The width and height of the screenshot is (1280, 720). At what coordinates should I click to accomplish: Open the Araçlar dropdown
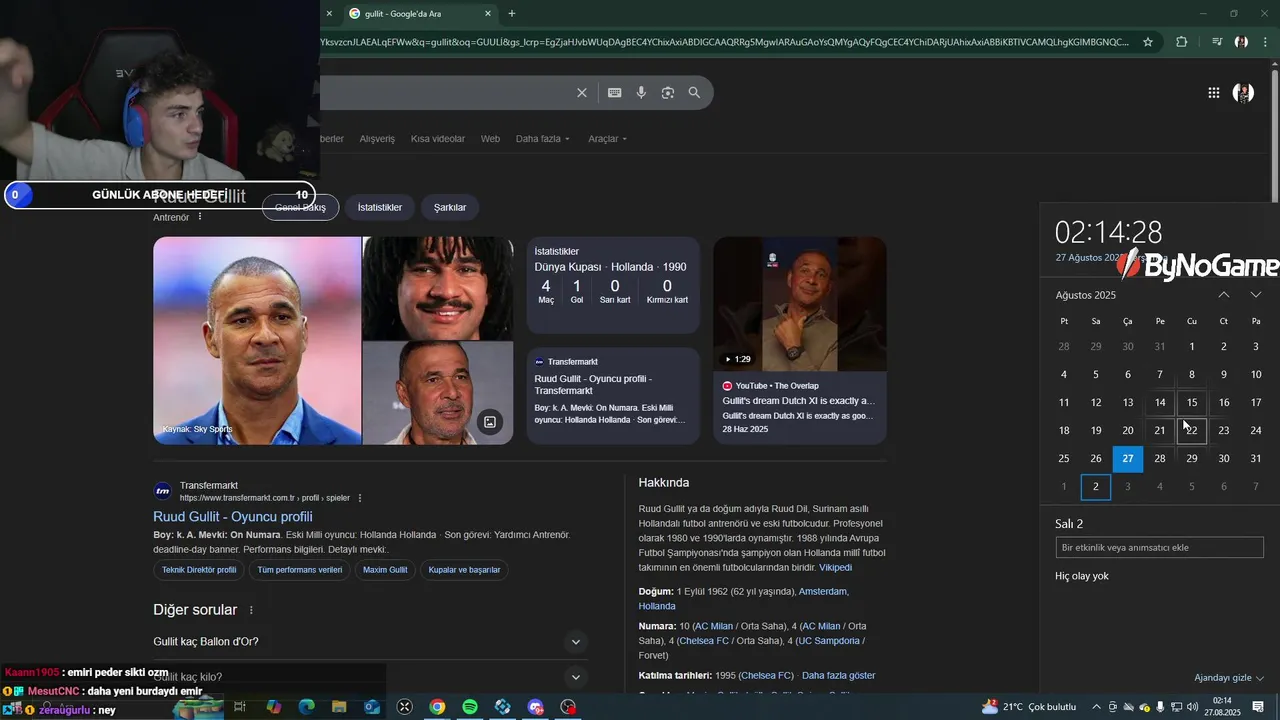(x=607, y=139)
